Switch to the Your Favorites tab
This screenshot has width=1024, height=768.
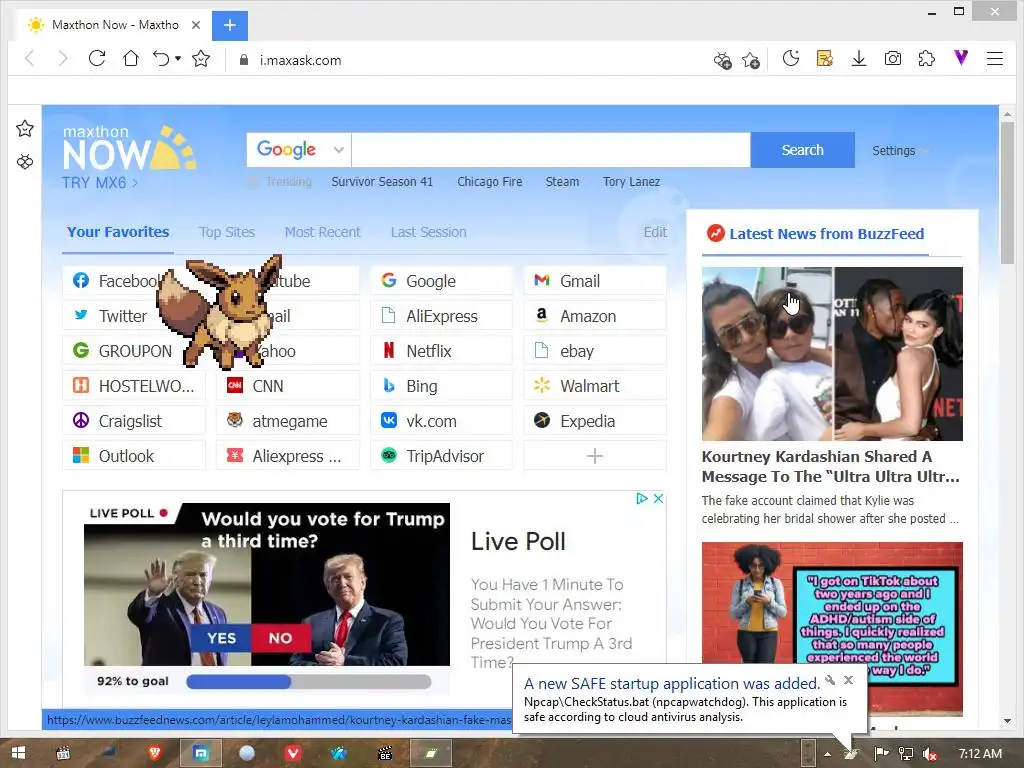click(118, 232)
